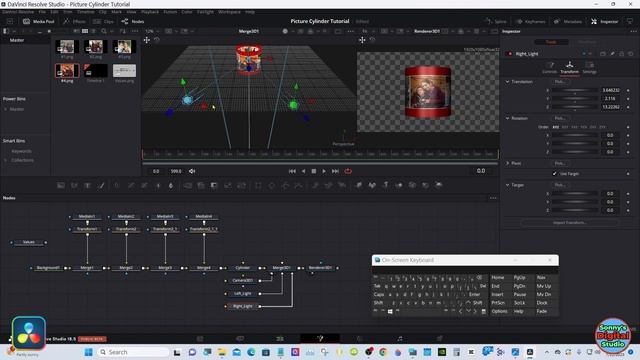Click the Import Transform button
Screen dimensions: 640x360
tap(570, 223)
